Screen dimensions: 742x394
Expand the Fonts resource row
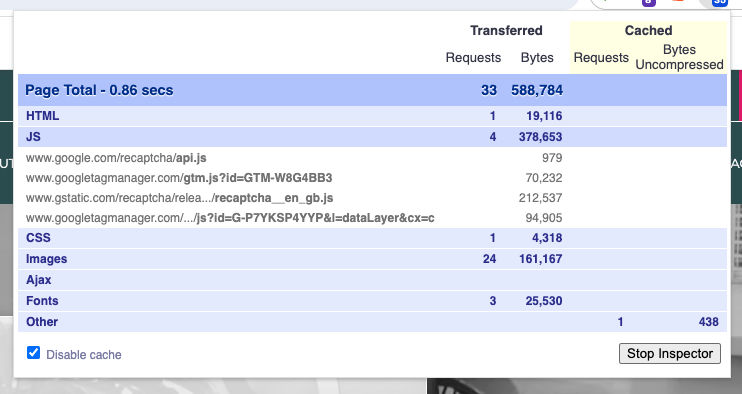[372, 301]
